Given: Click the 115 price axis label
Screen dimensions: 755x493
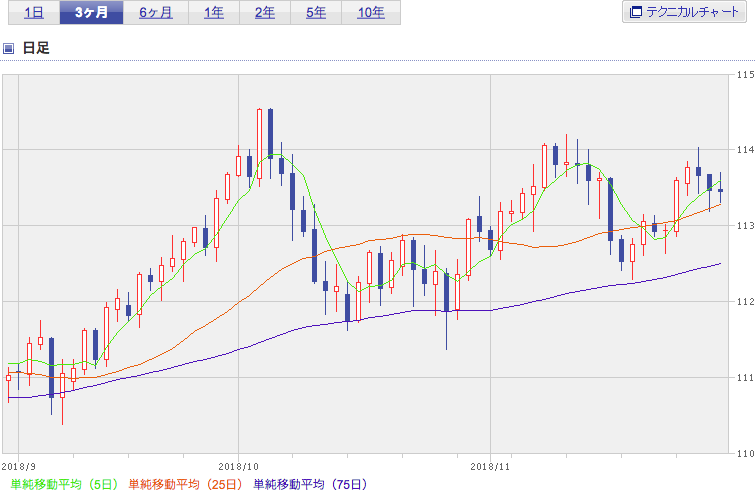Looking at the screenshot, I should point(745,75).
